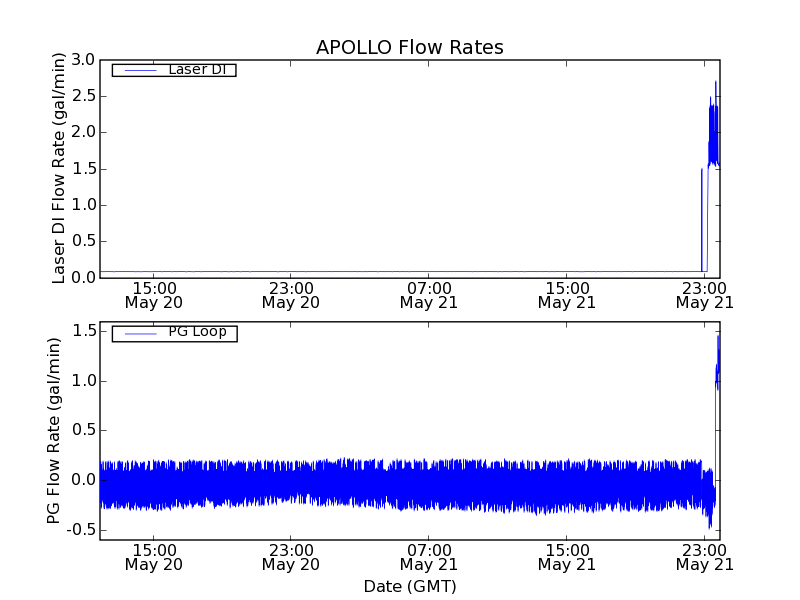Click the Laser DI spike peak near 2.7
The width and height of the screenshot is (800, 600).
(715, 83)
